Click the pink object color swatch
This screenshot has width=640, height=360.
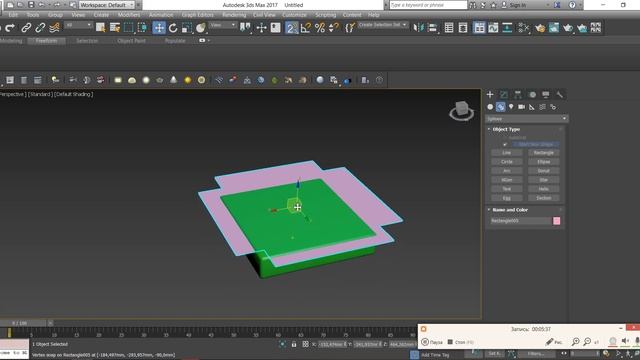tap(557, 221)
